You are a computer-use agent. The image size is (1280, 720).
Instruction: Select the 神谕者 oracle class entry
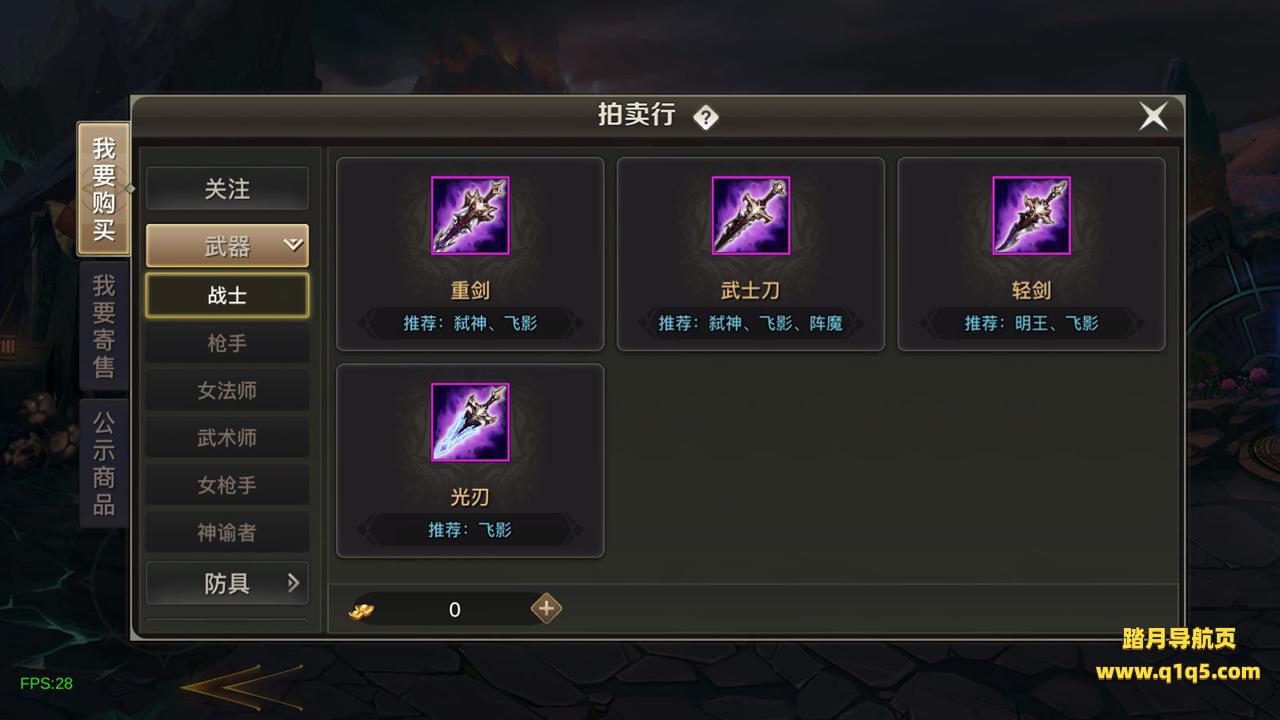[x=228, y=532]
